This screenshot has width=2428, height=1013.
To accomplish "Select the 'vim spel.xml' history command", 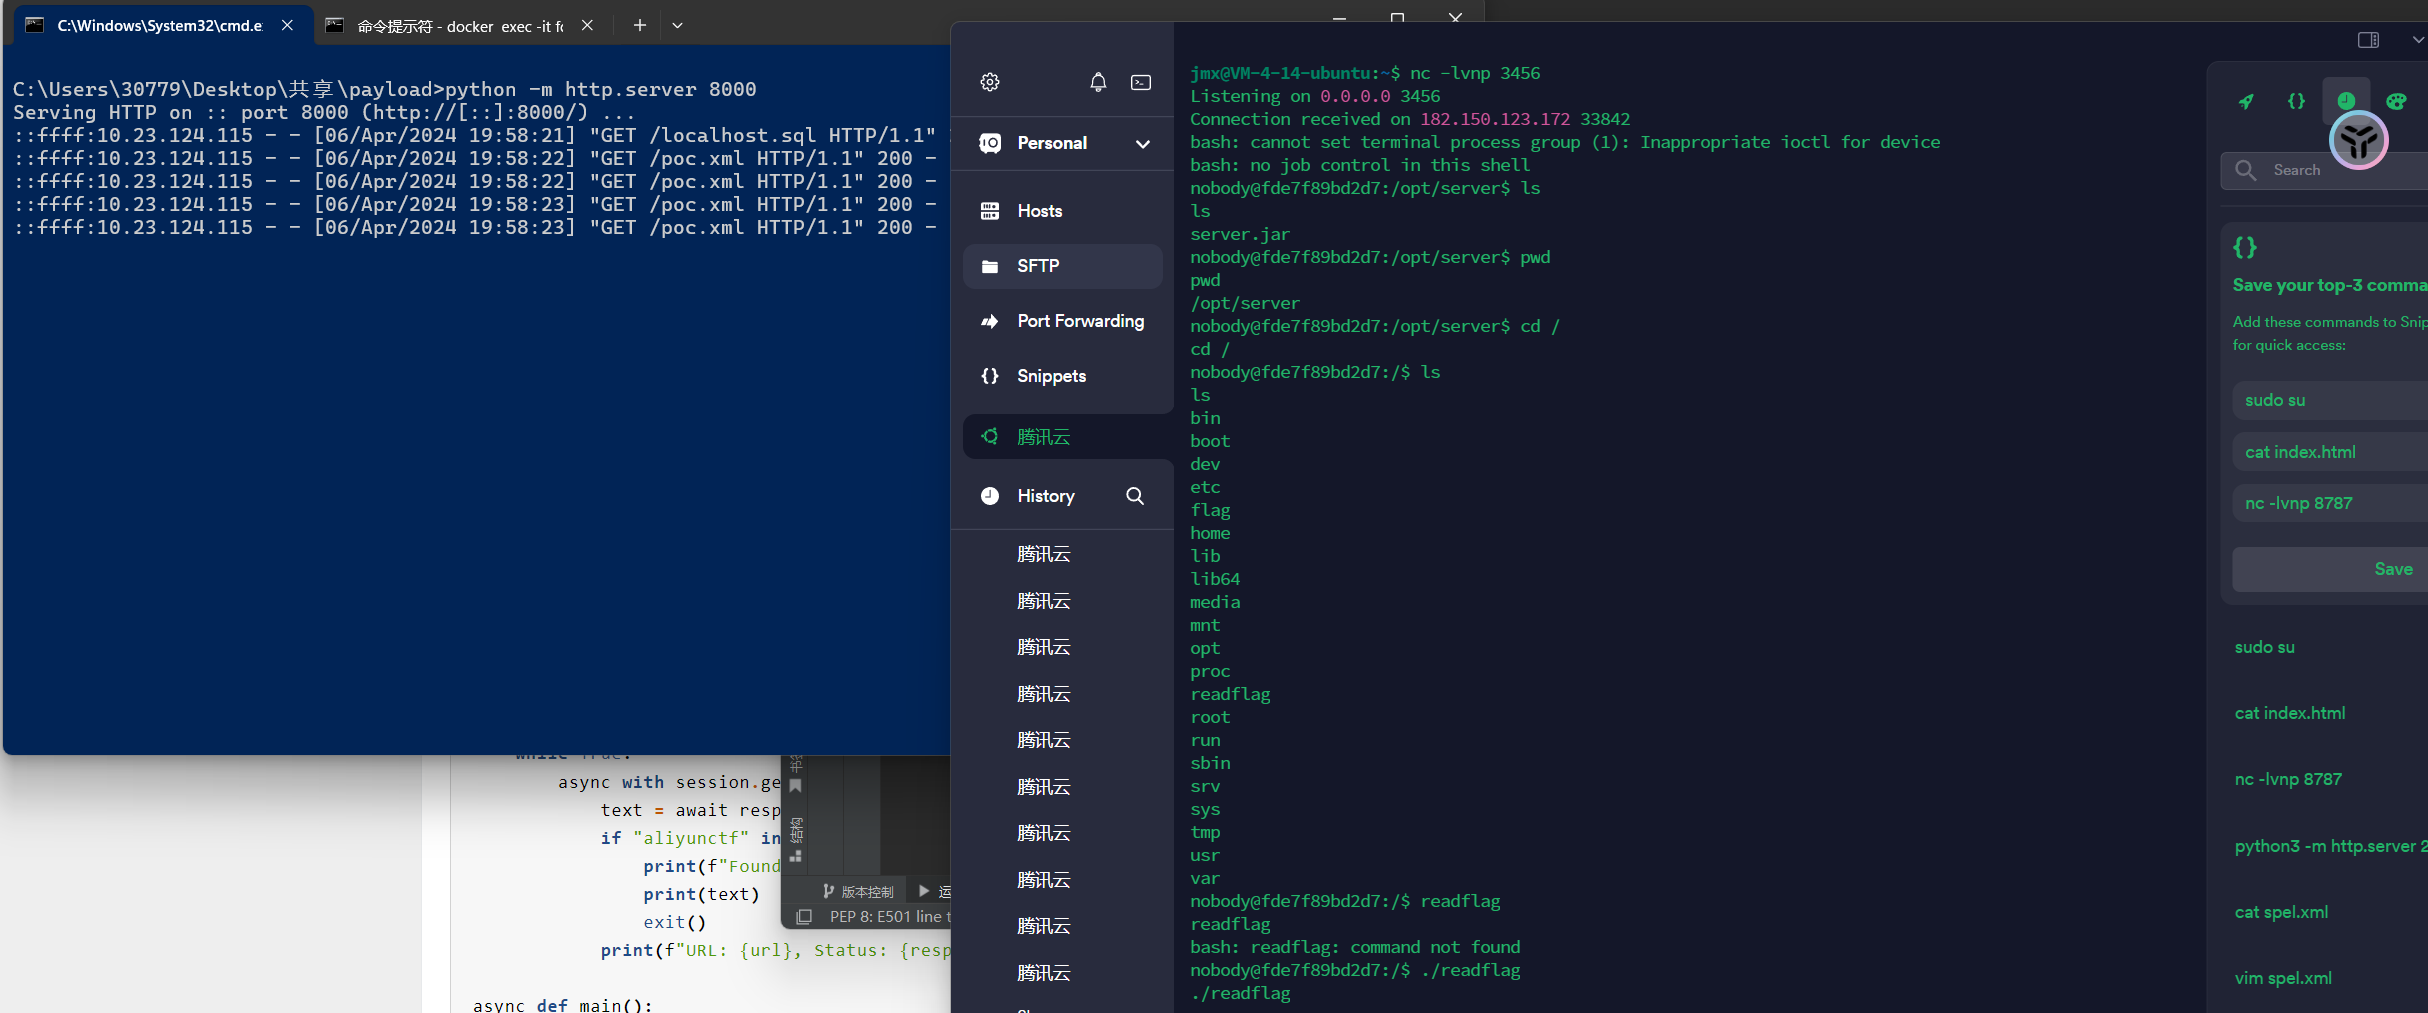I will point(2283,978).
